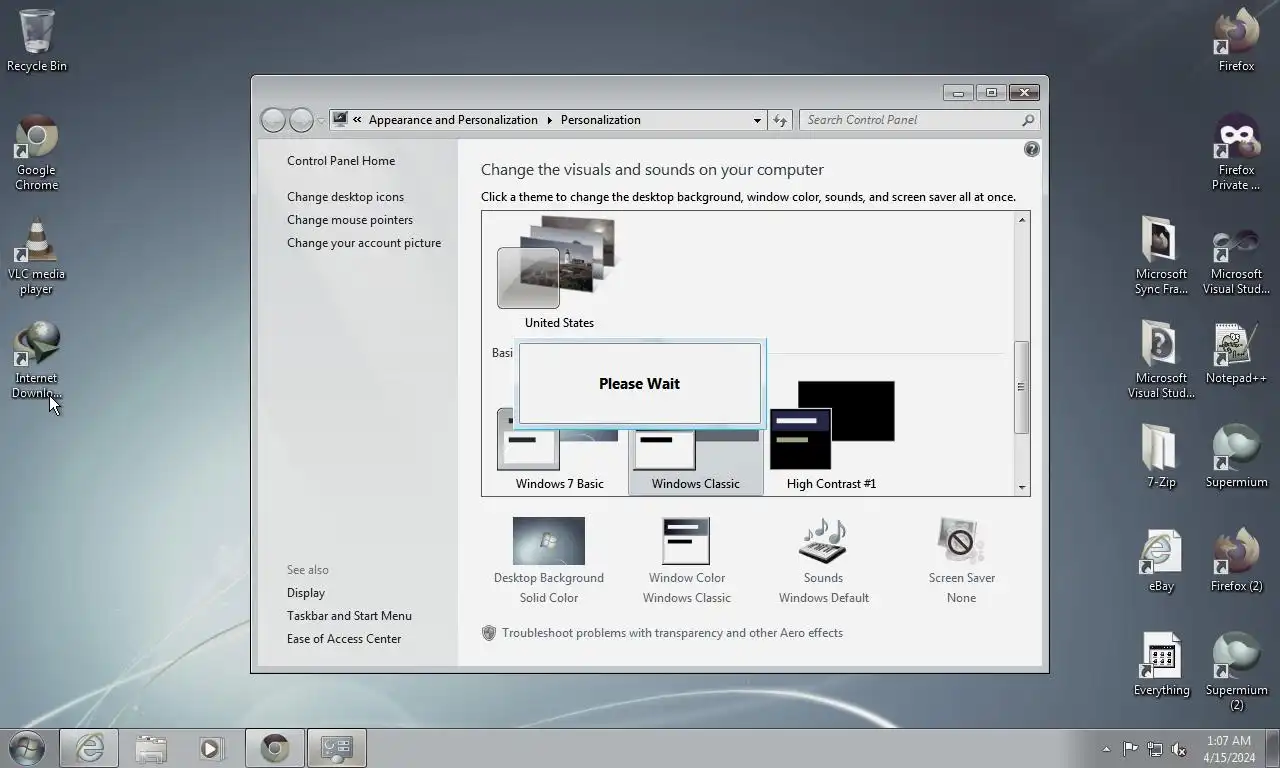Open the Recycle Bin desktop icon
This screenshot has height=768, width=1280.
point(36,40)
